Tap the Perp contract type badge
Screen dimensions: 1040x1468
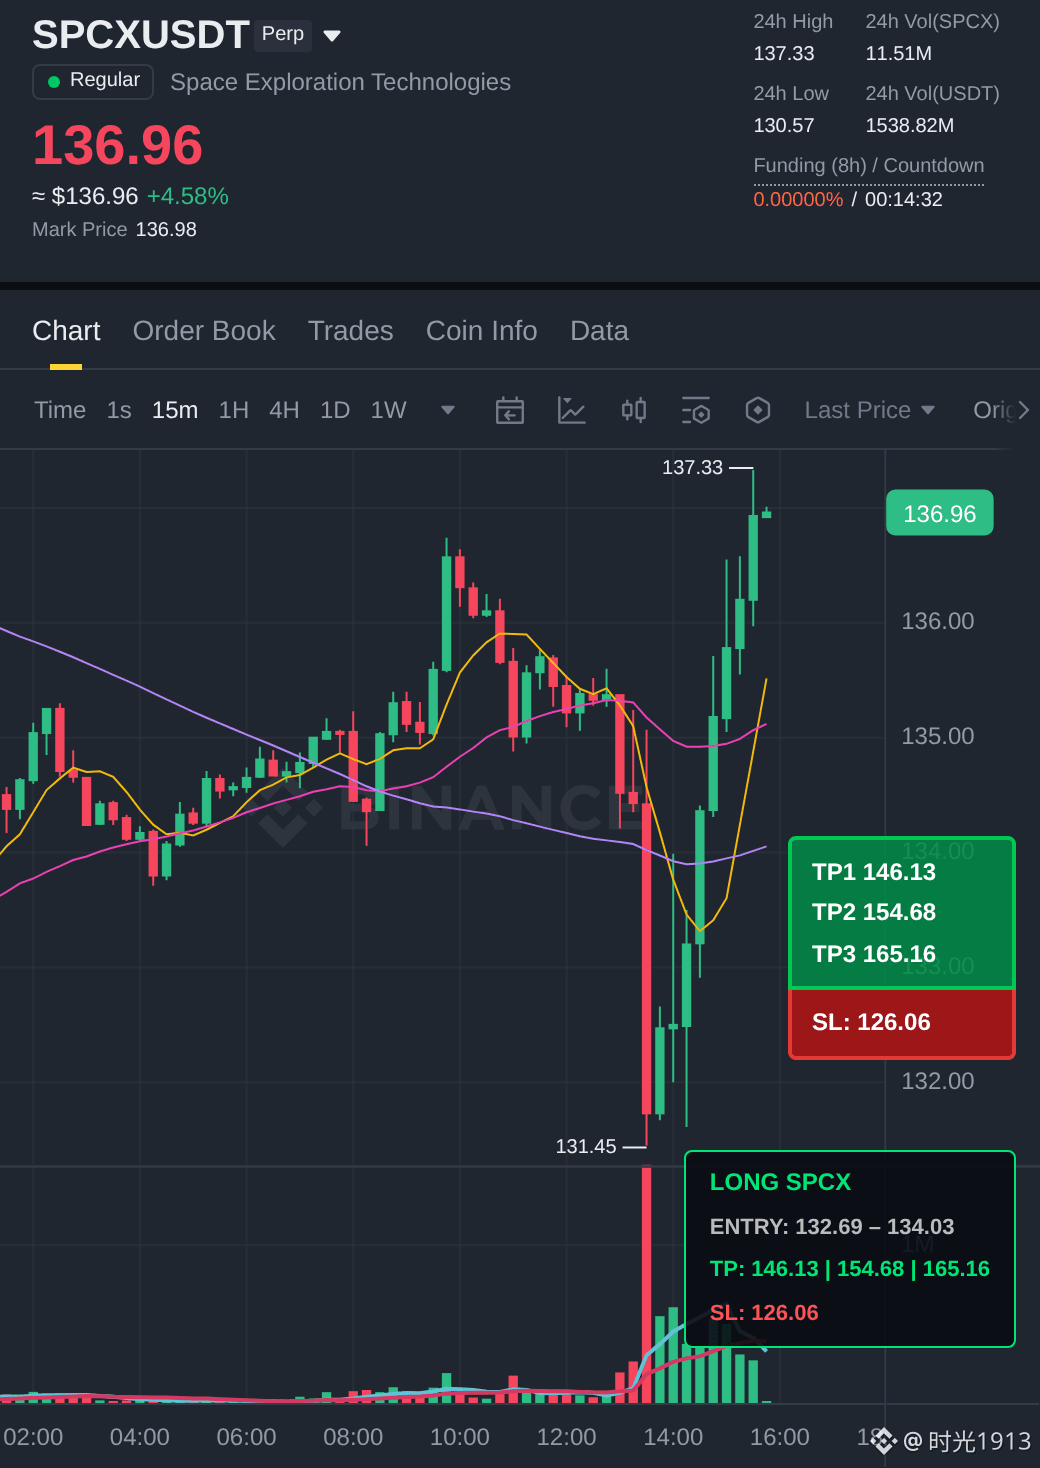pos(283,34)
